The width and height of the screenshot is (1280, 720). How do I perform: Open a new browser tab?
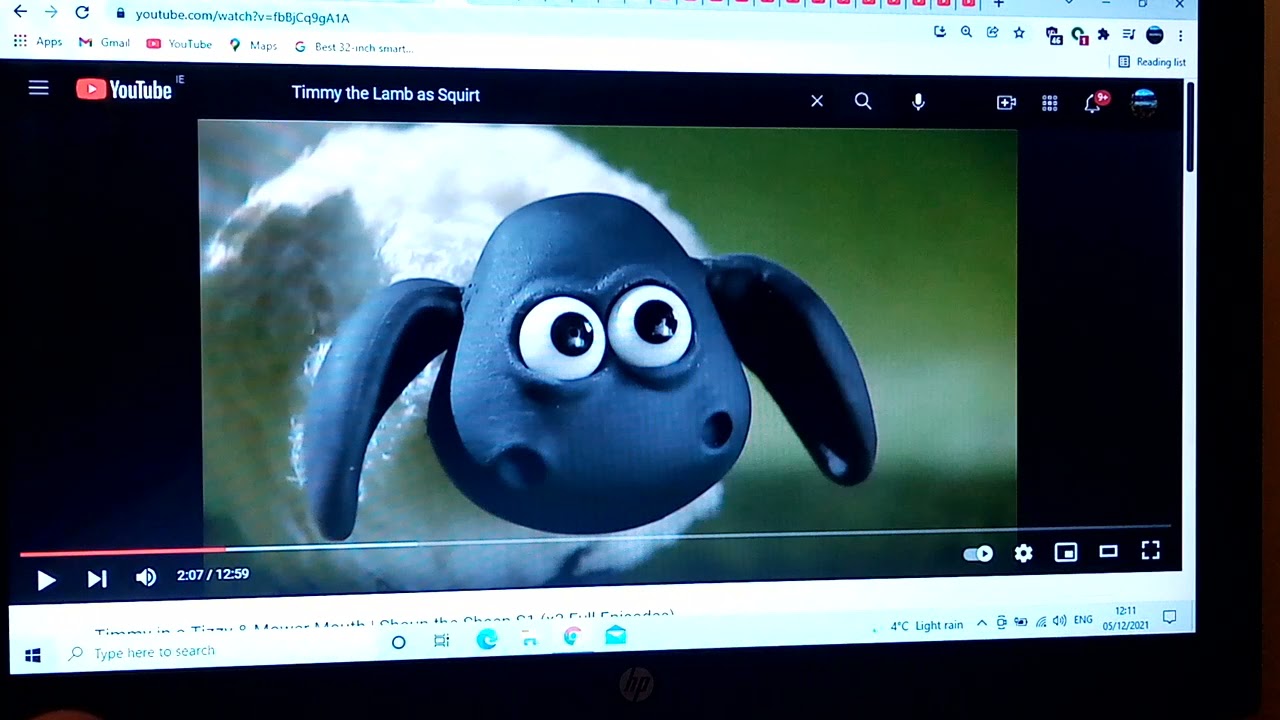[998, 5]
